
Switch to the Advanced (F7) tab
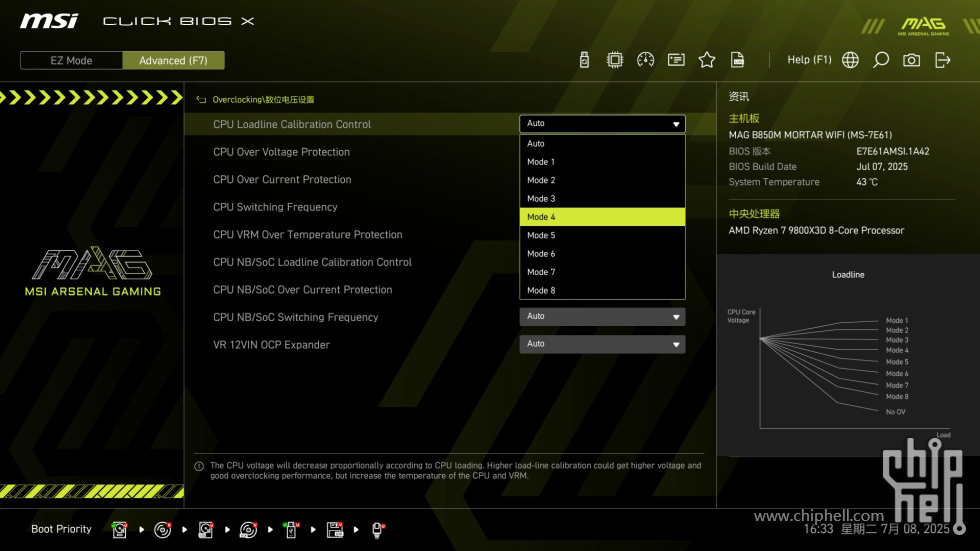point(173,61)
